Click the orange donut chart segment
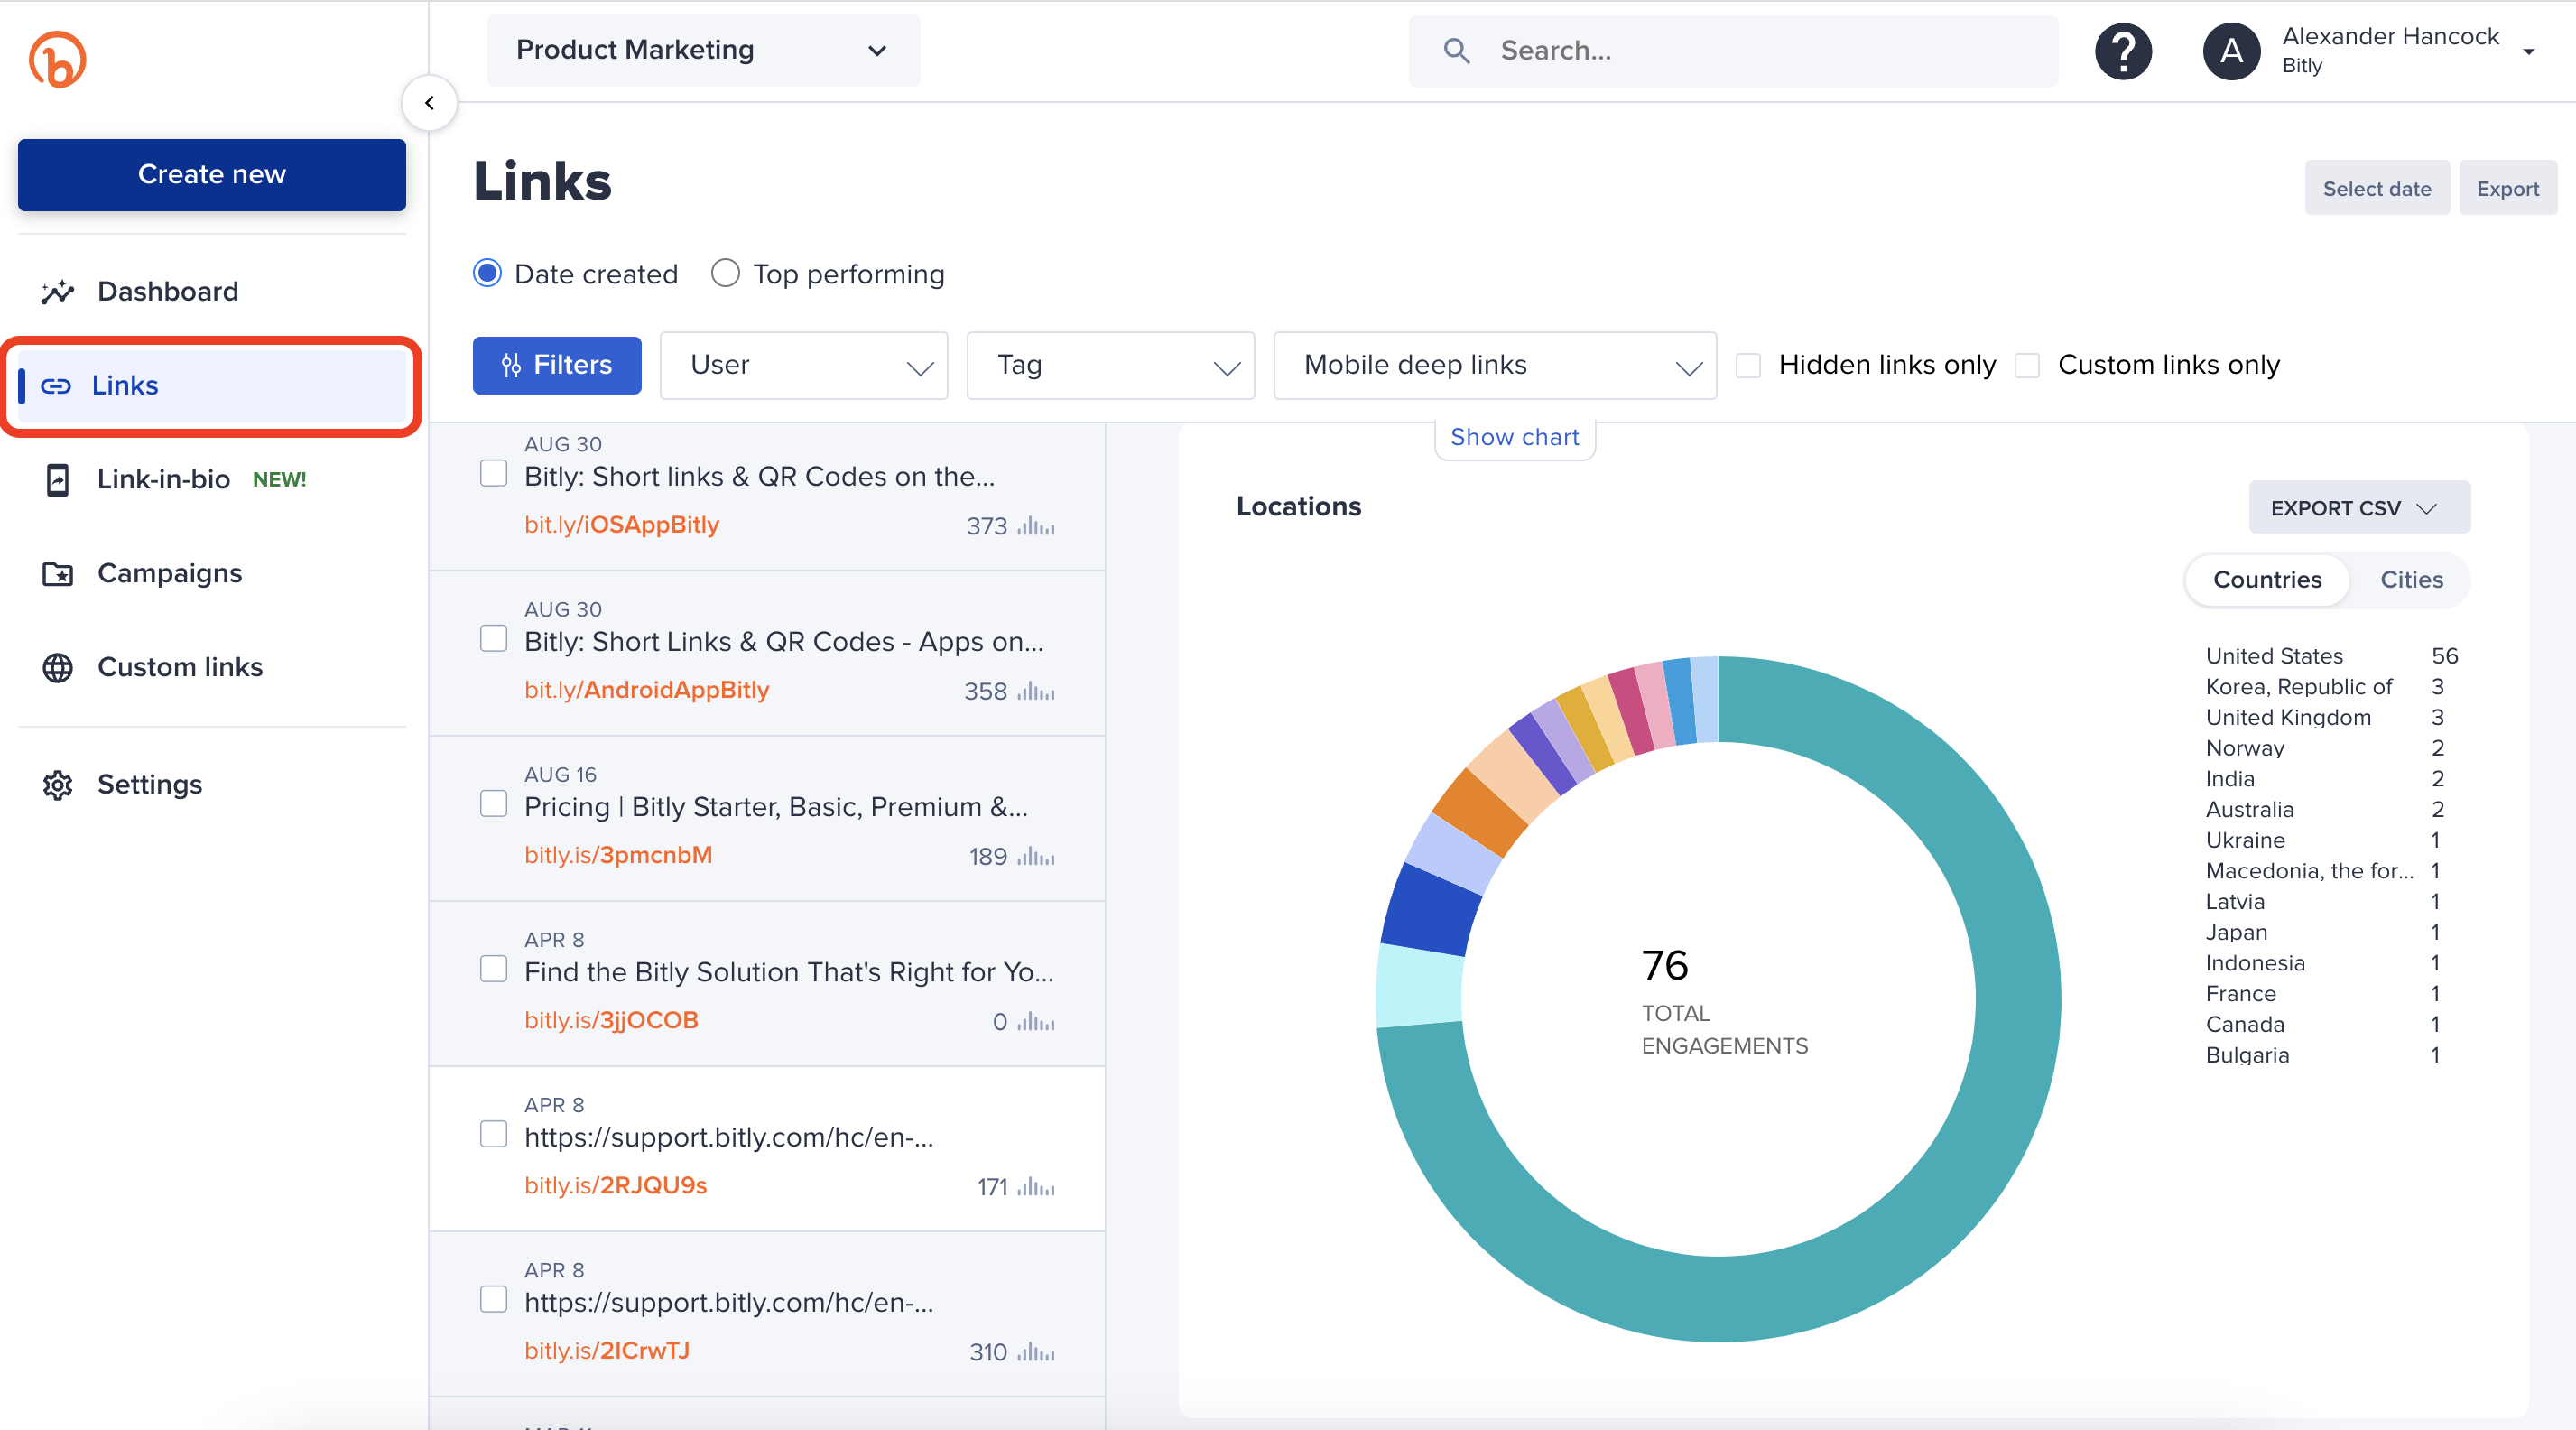 [x=1480, y=812]
